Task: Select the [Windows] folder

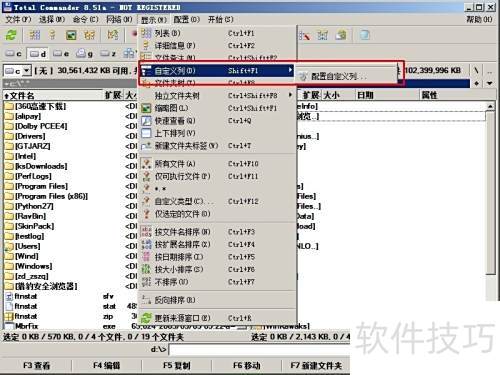Action: (x=29, y=266)
